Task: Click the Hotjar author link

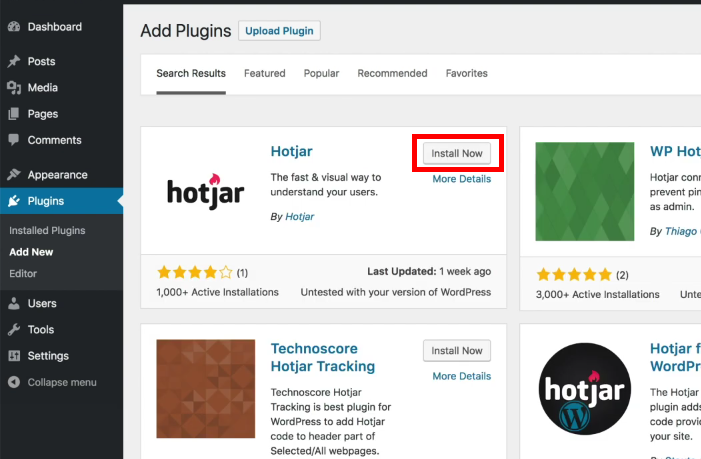Action: coord(300,216)
